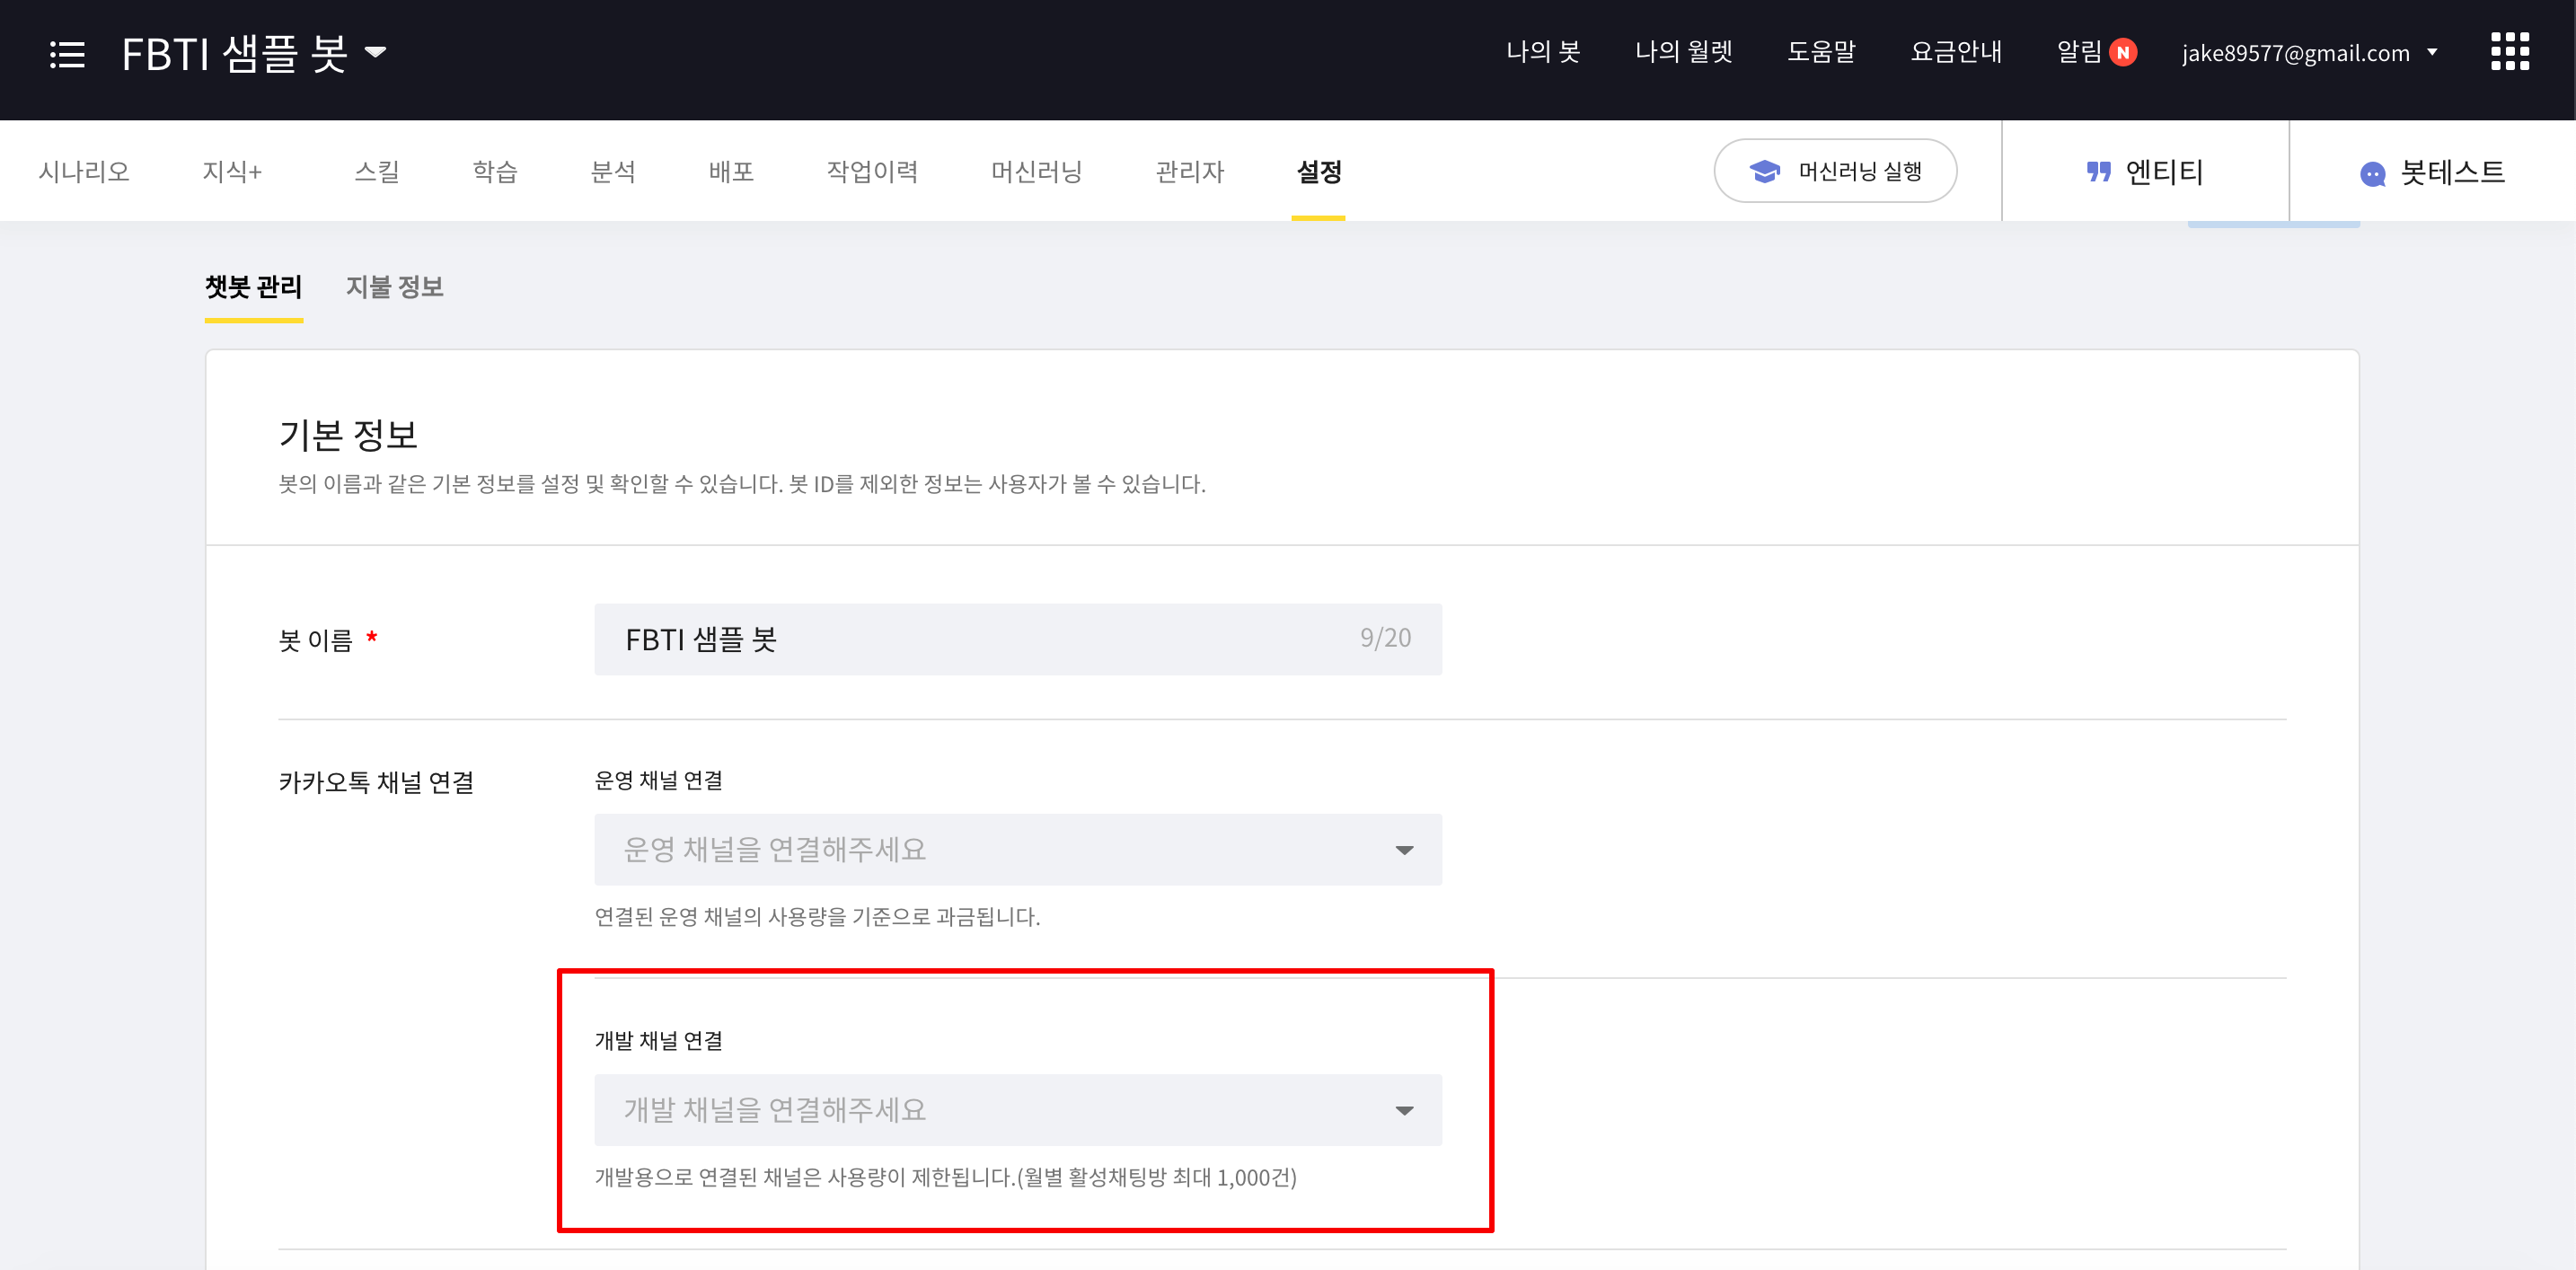The width and height of the screenshot is (2576, 1270).
Task: Click the 9/20 character counter text
Action: [x=1385, y=639]
